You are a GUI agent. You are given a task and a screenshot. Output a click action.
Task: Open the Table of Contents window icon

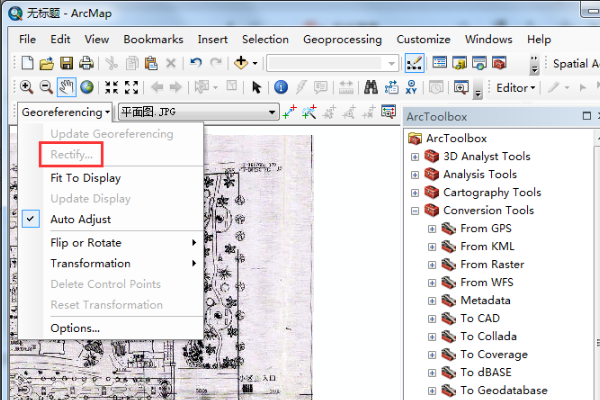440,63
